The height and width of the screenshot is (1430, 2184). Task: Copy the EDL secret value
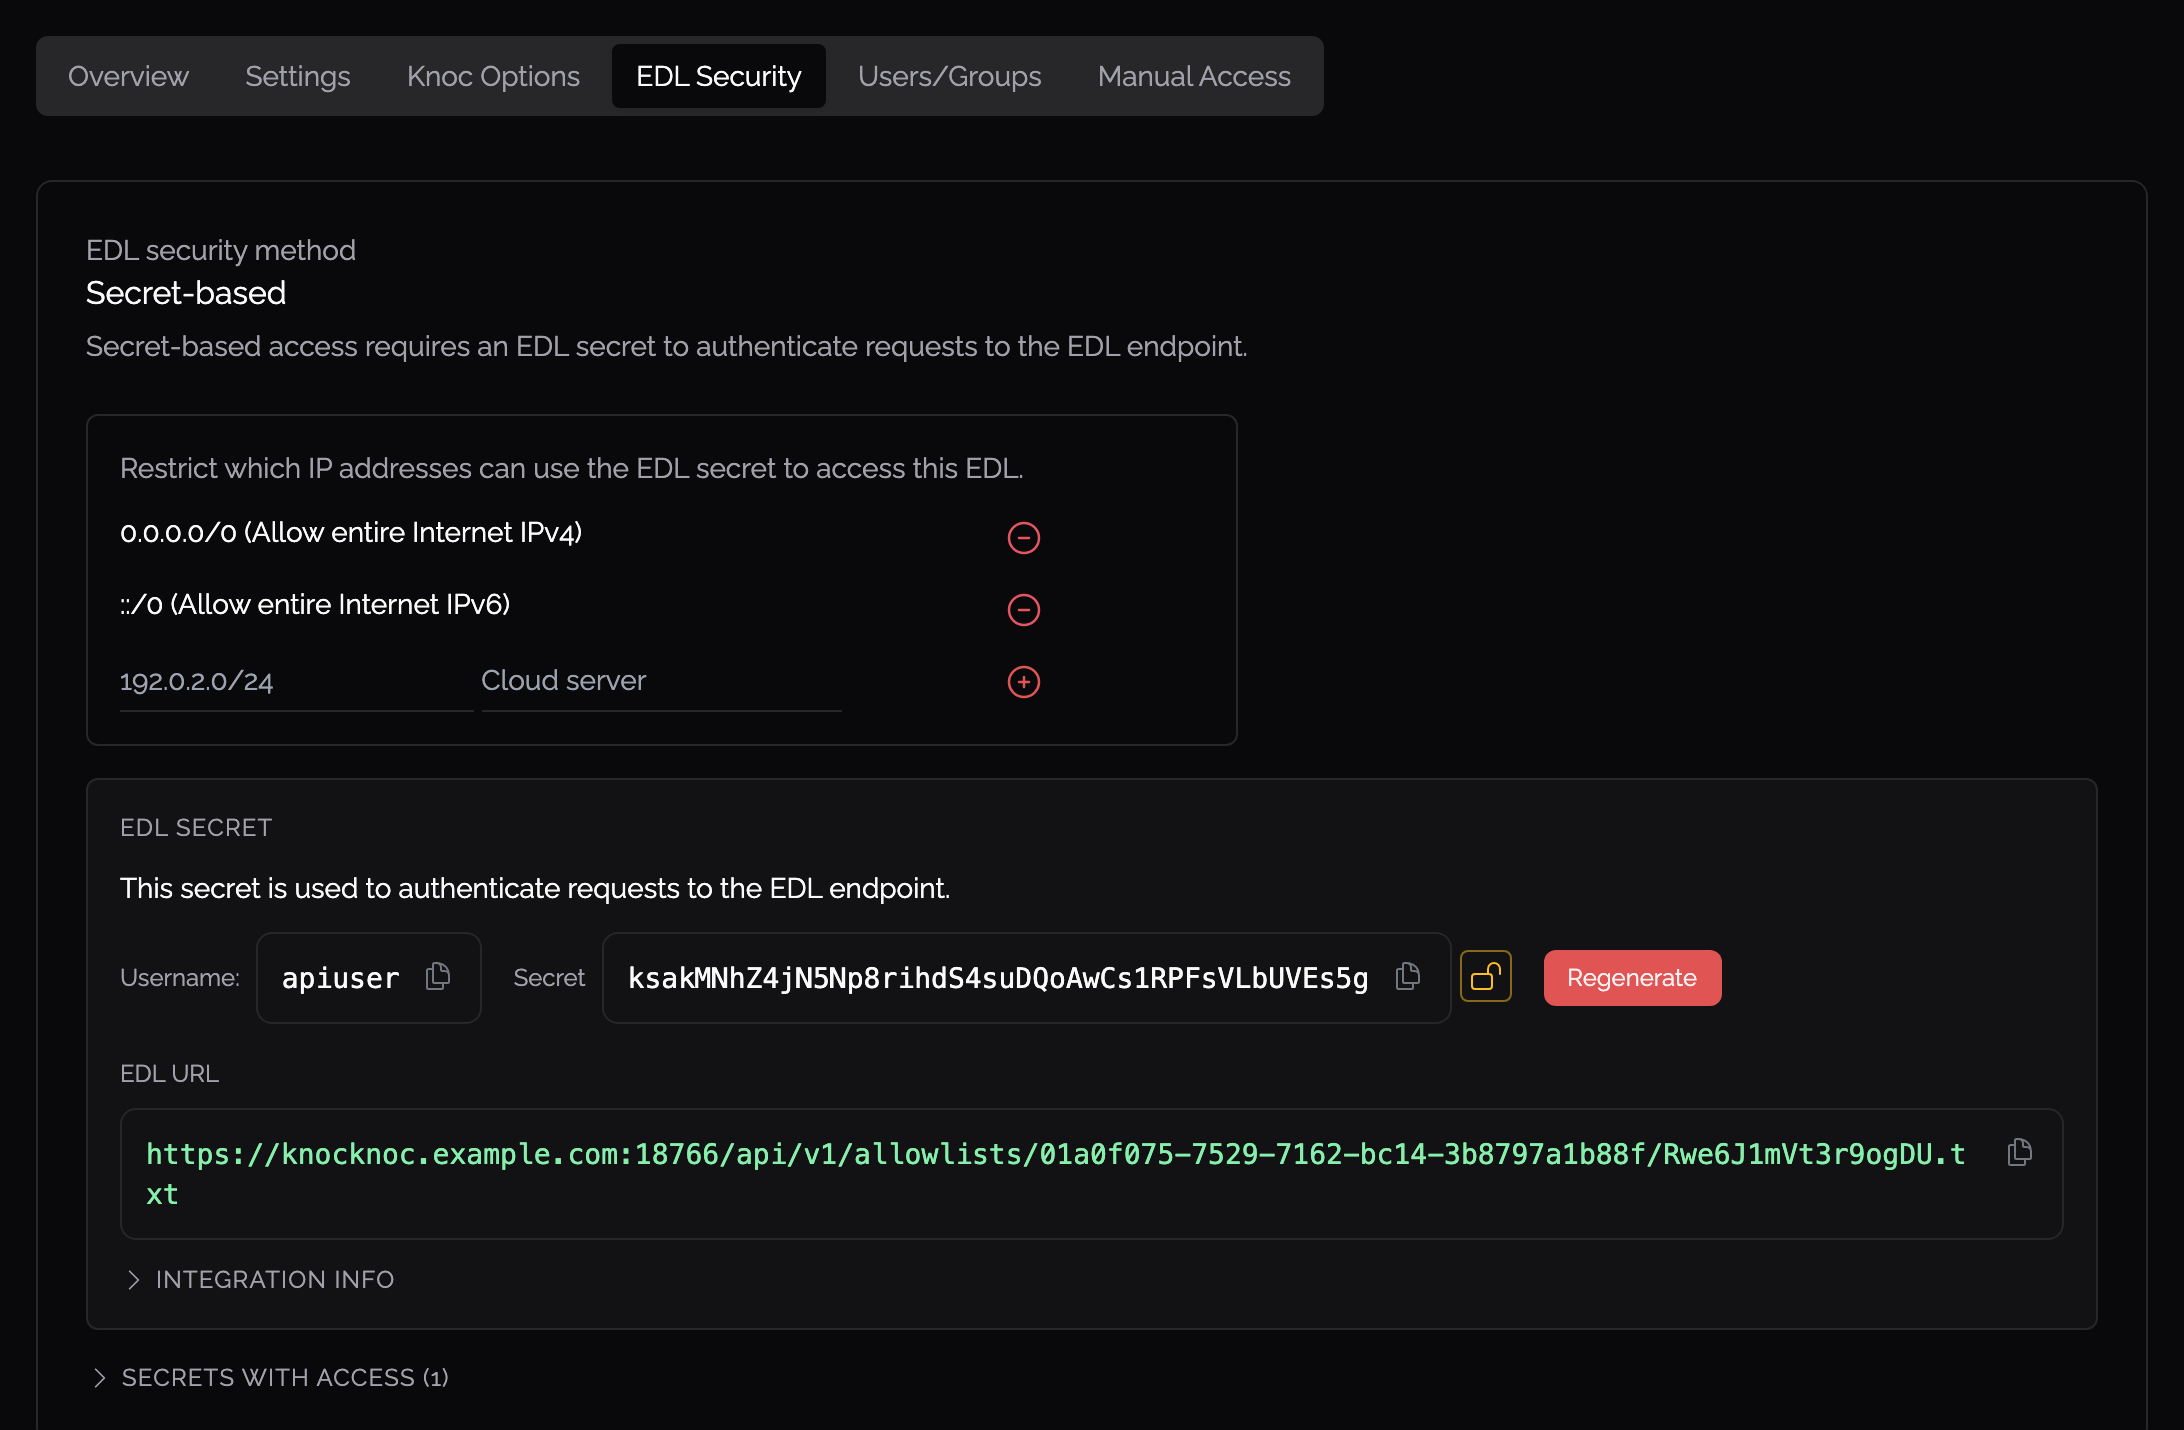tap(1408, 976)
